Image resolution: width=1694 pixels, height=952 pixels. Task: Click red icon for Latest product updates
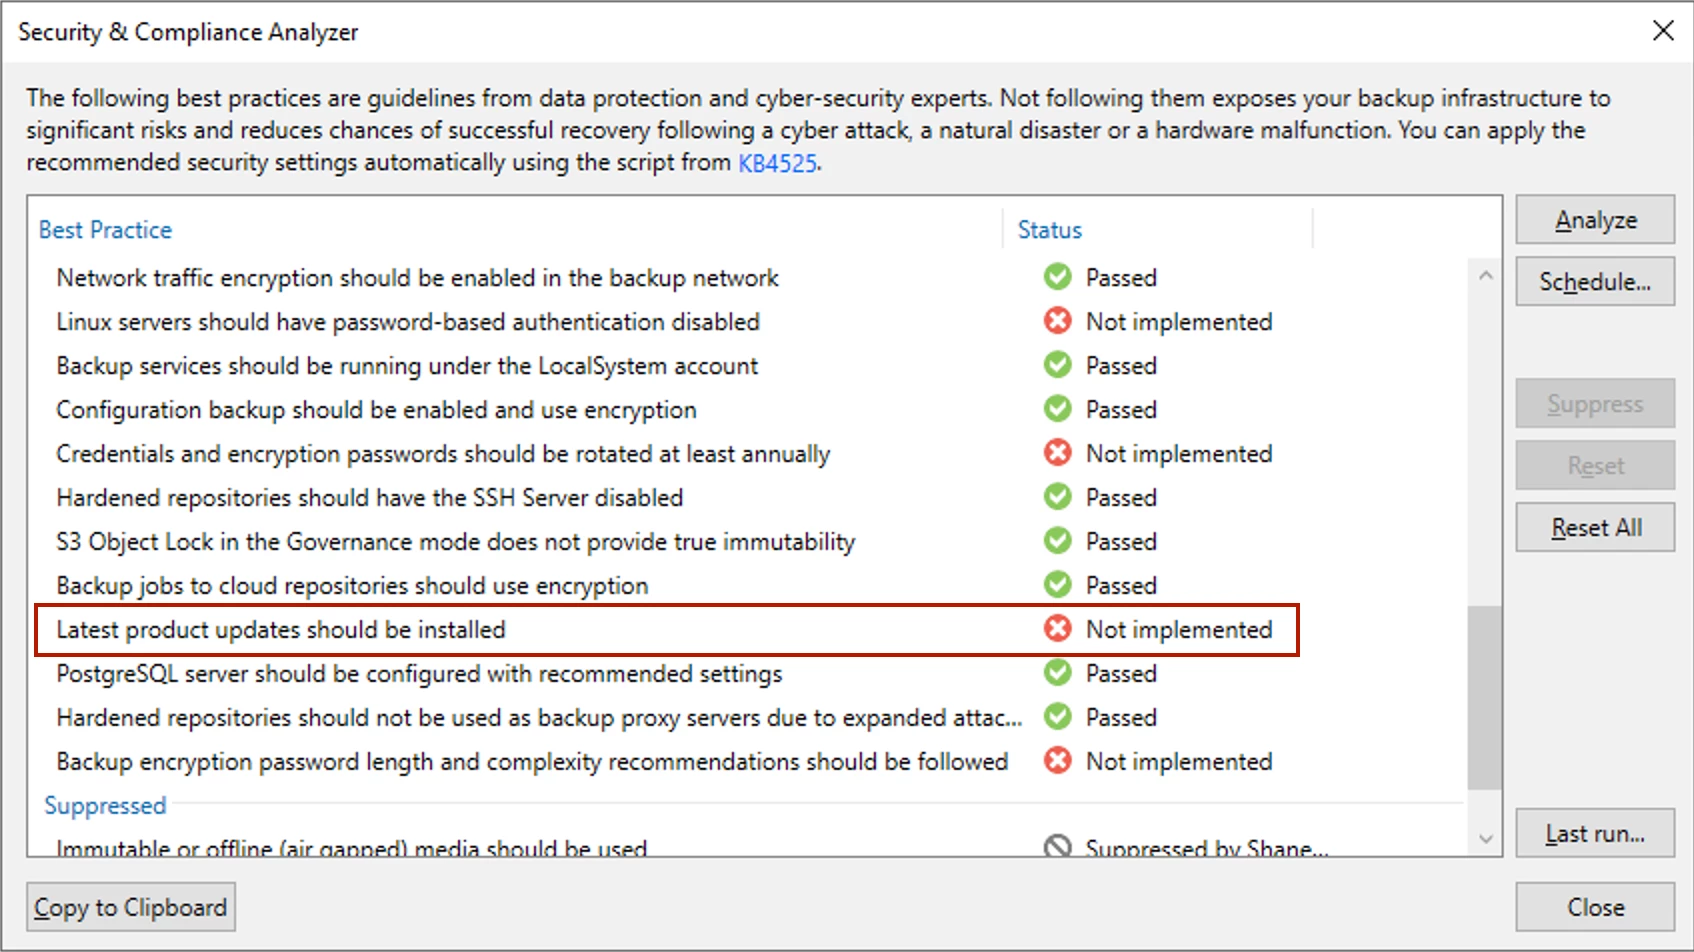[1057, 629]
